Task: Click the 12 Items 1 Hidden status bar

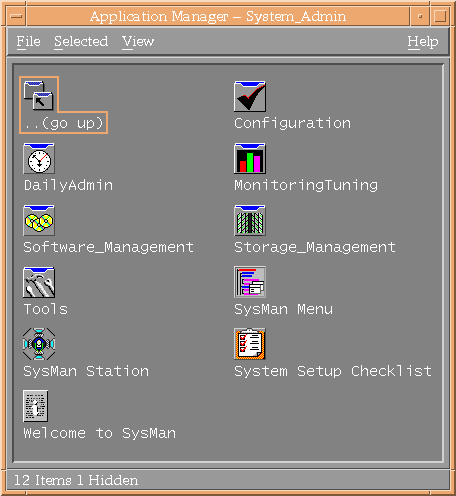Action: [x=228, y=480]
